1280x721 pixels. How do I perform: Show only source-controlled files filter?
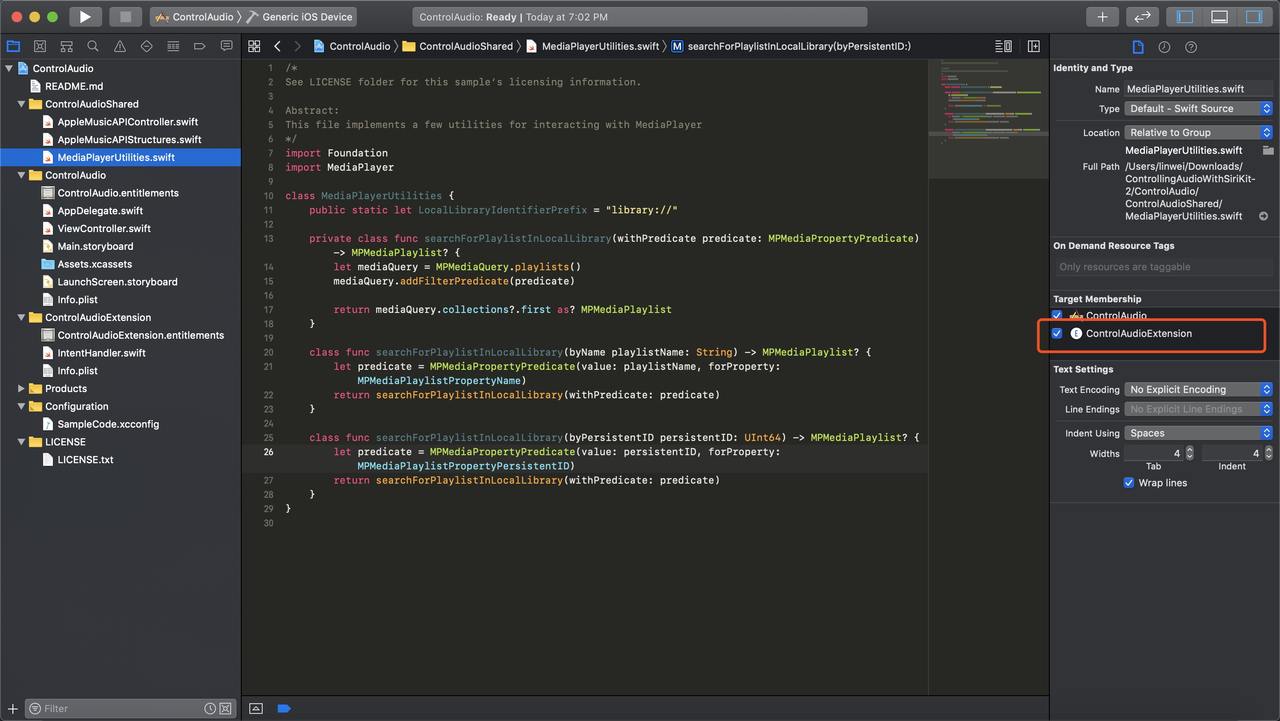pos(225,708)
